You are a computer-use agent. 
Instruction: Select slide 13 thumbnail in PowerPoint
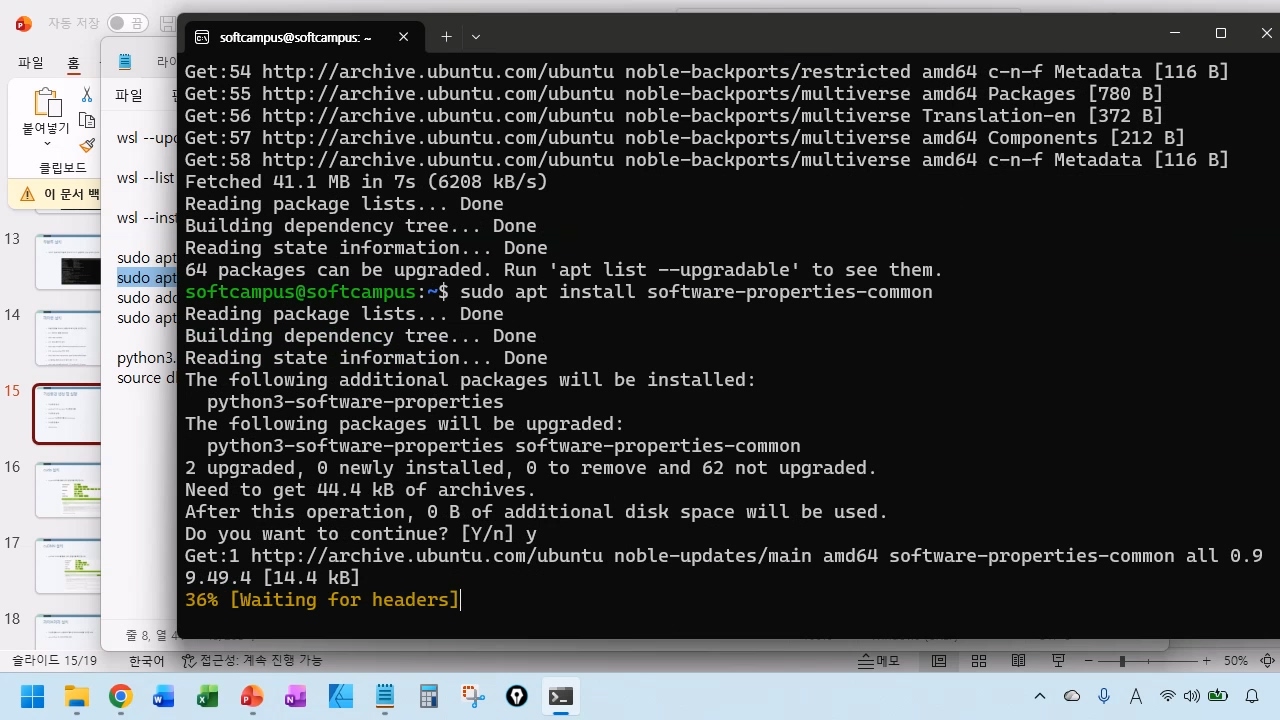tap(68, 262)
